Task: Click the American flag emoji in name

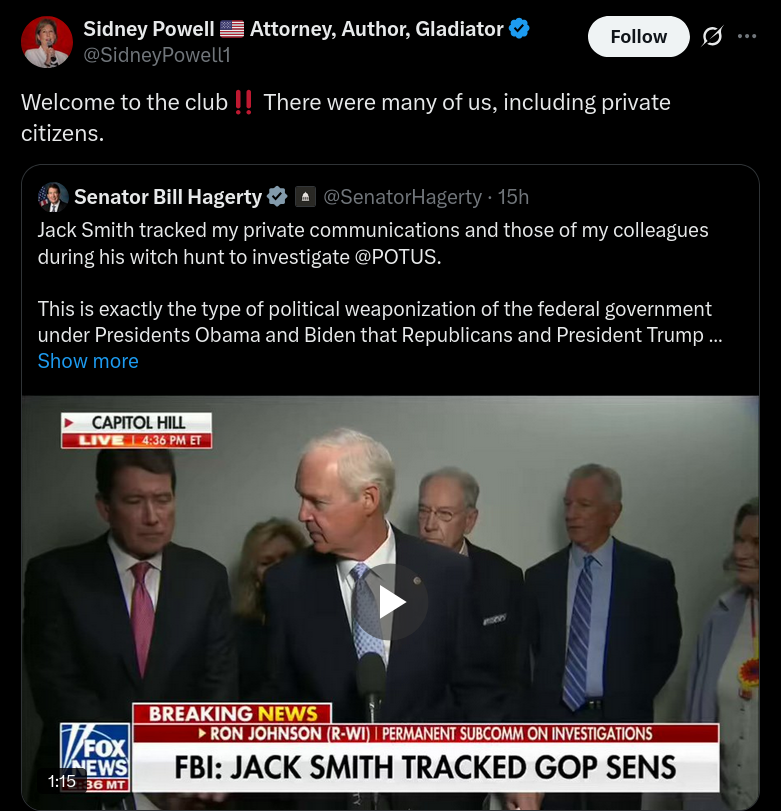Action: (x=231, y=29)
